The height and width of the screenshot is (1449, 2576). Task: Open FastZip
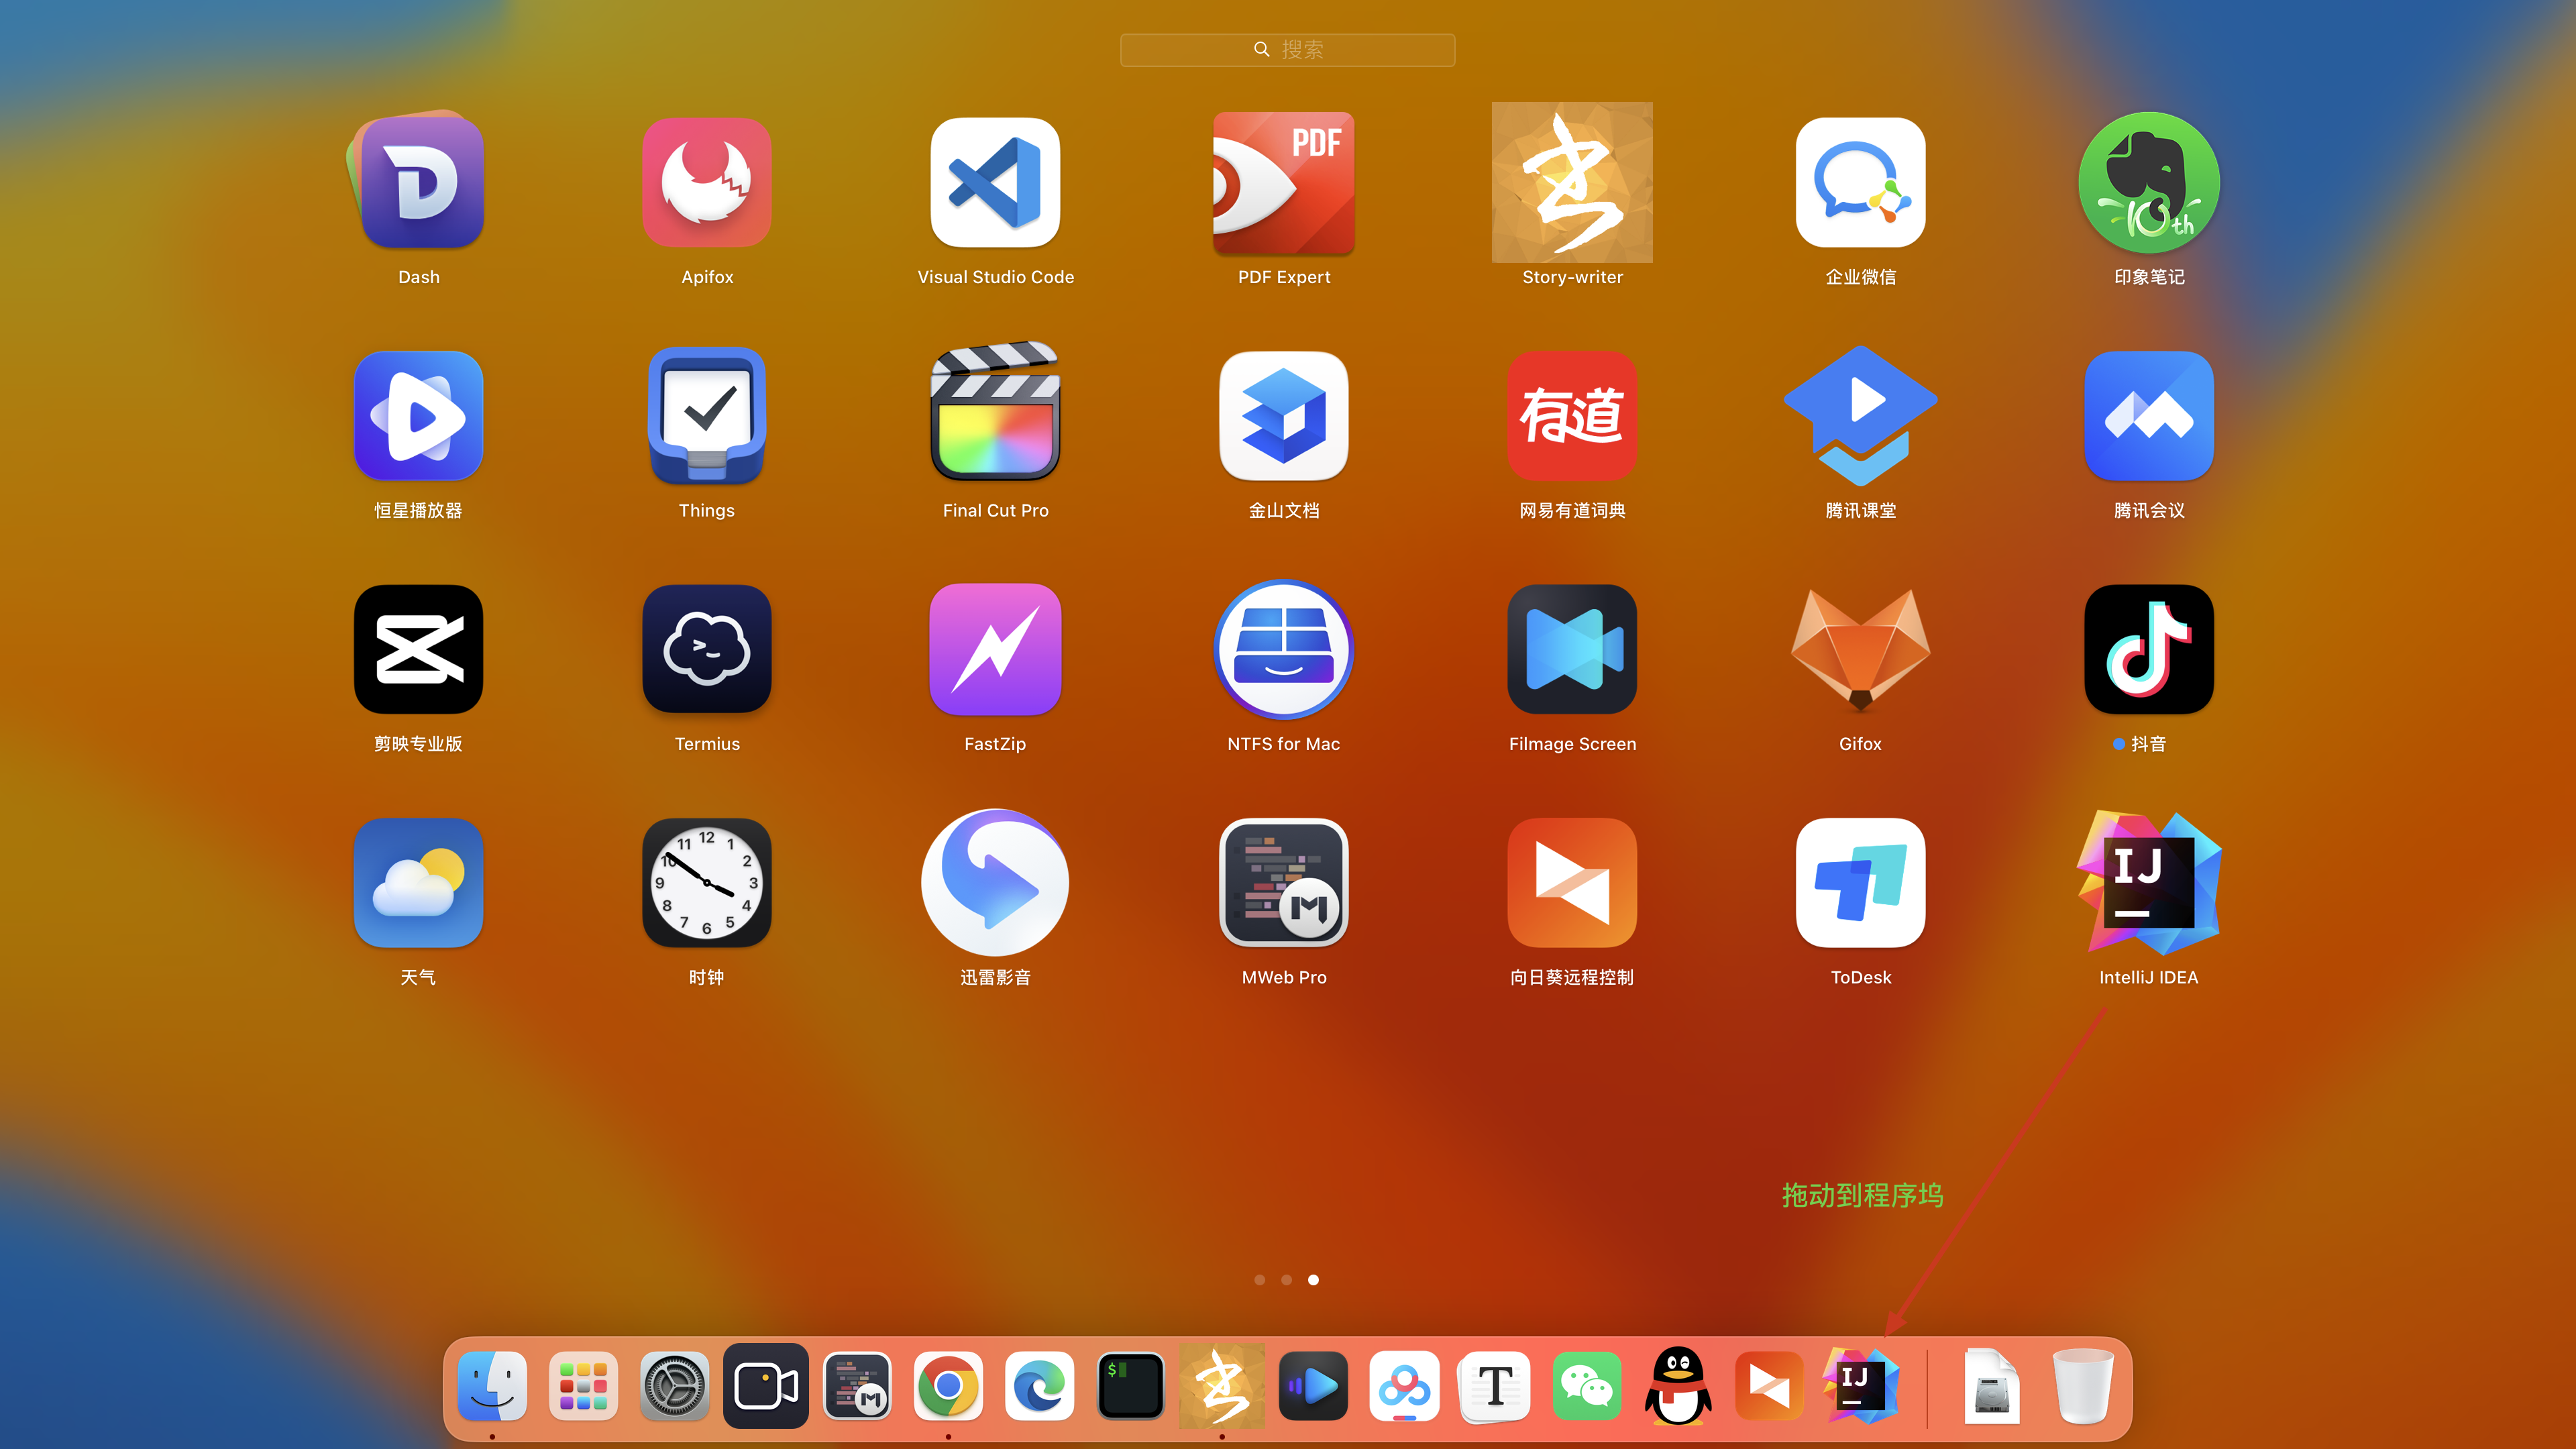pyautogui.click(x=995, y=649)
